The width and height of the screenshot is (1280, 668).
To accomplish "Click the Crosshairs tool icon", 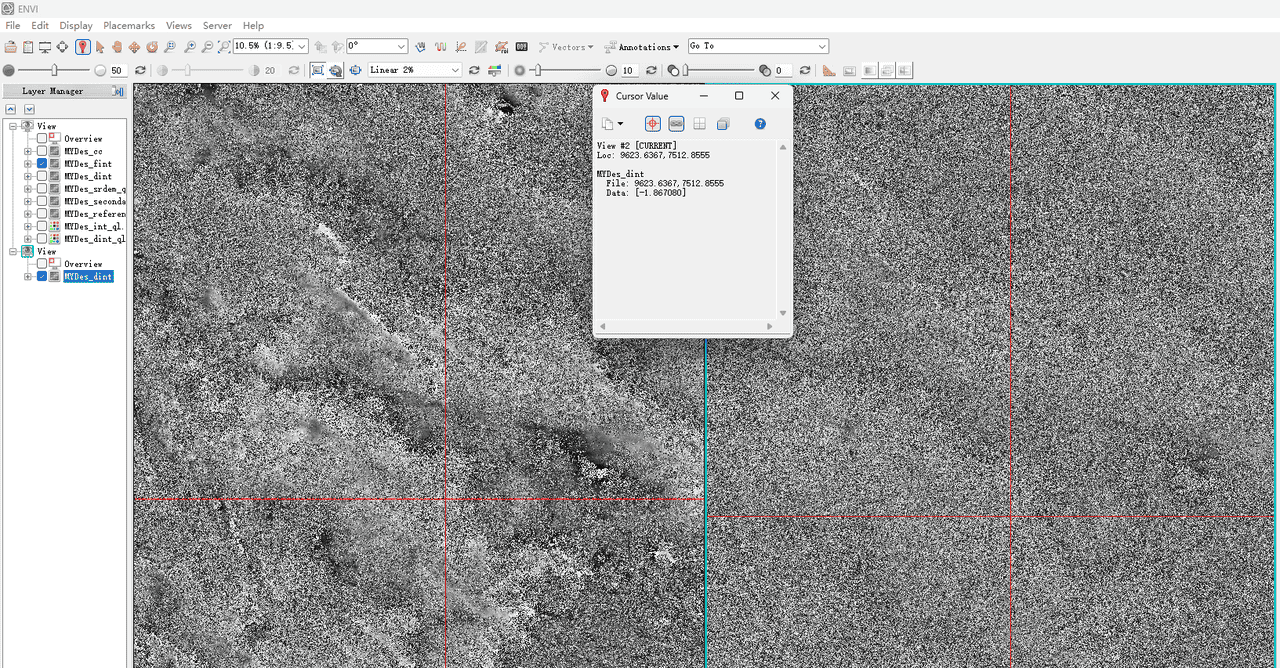I will 62,47.
